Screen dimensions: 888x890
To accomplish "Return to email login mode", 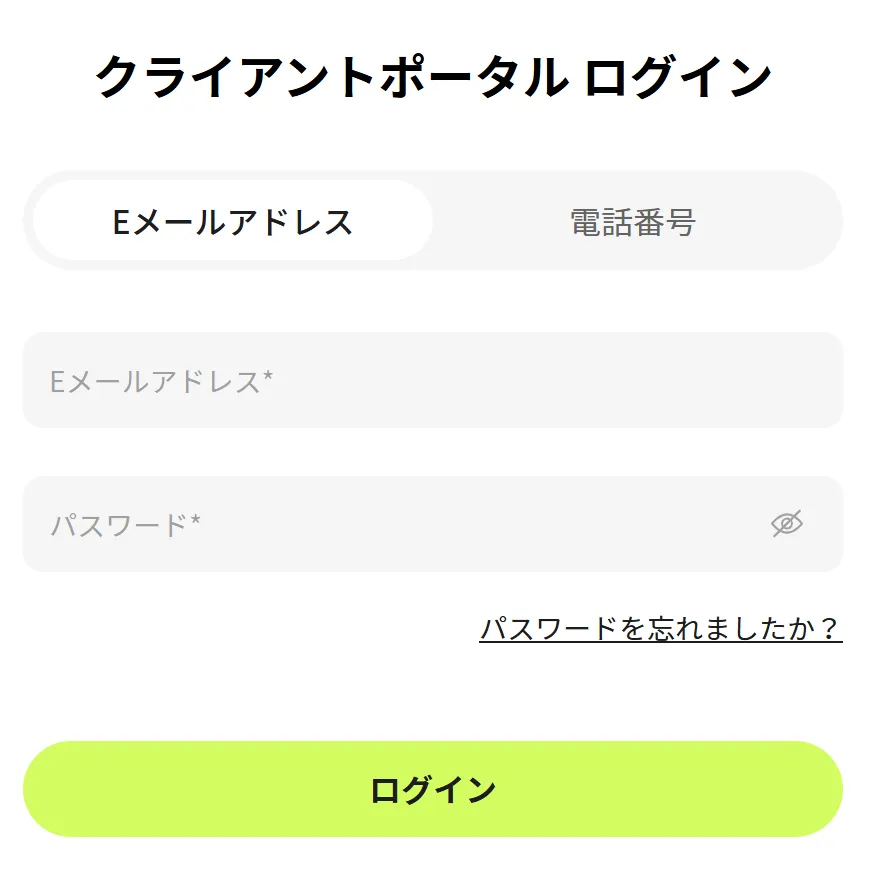I will click(x=233, y=221).
